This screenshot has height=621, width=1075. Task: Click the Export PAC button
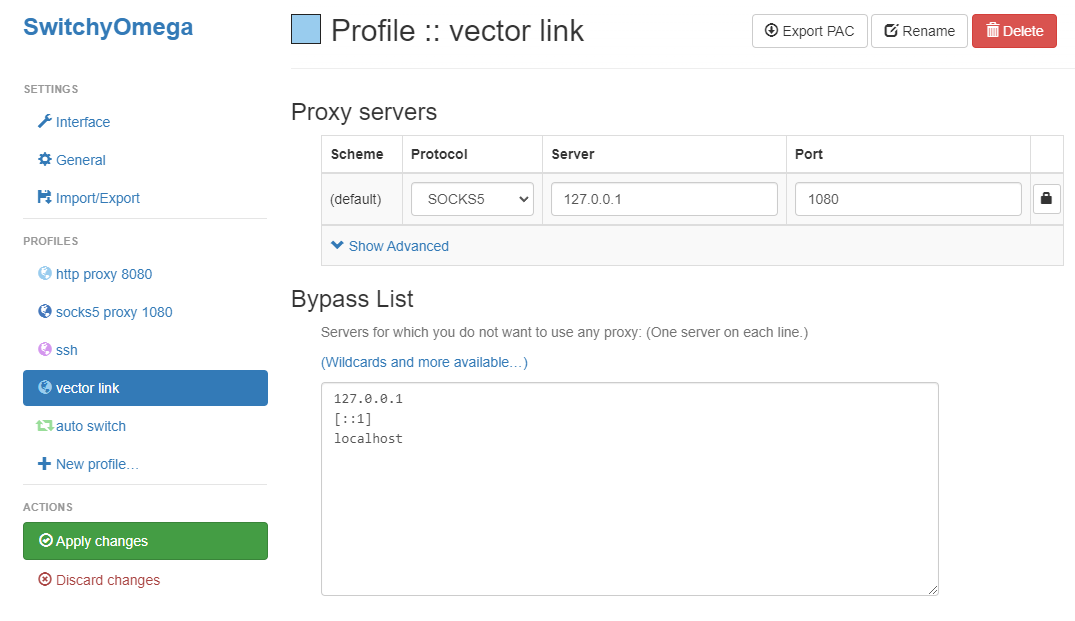809,31
